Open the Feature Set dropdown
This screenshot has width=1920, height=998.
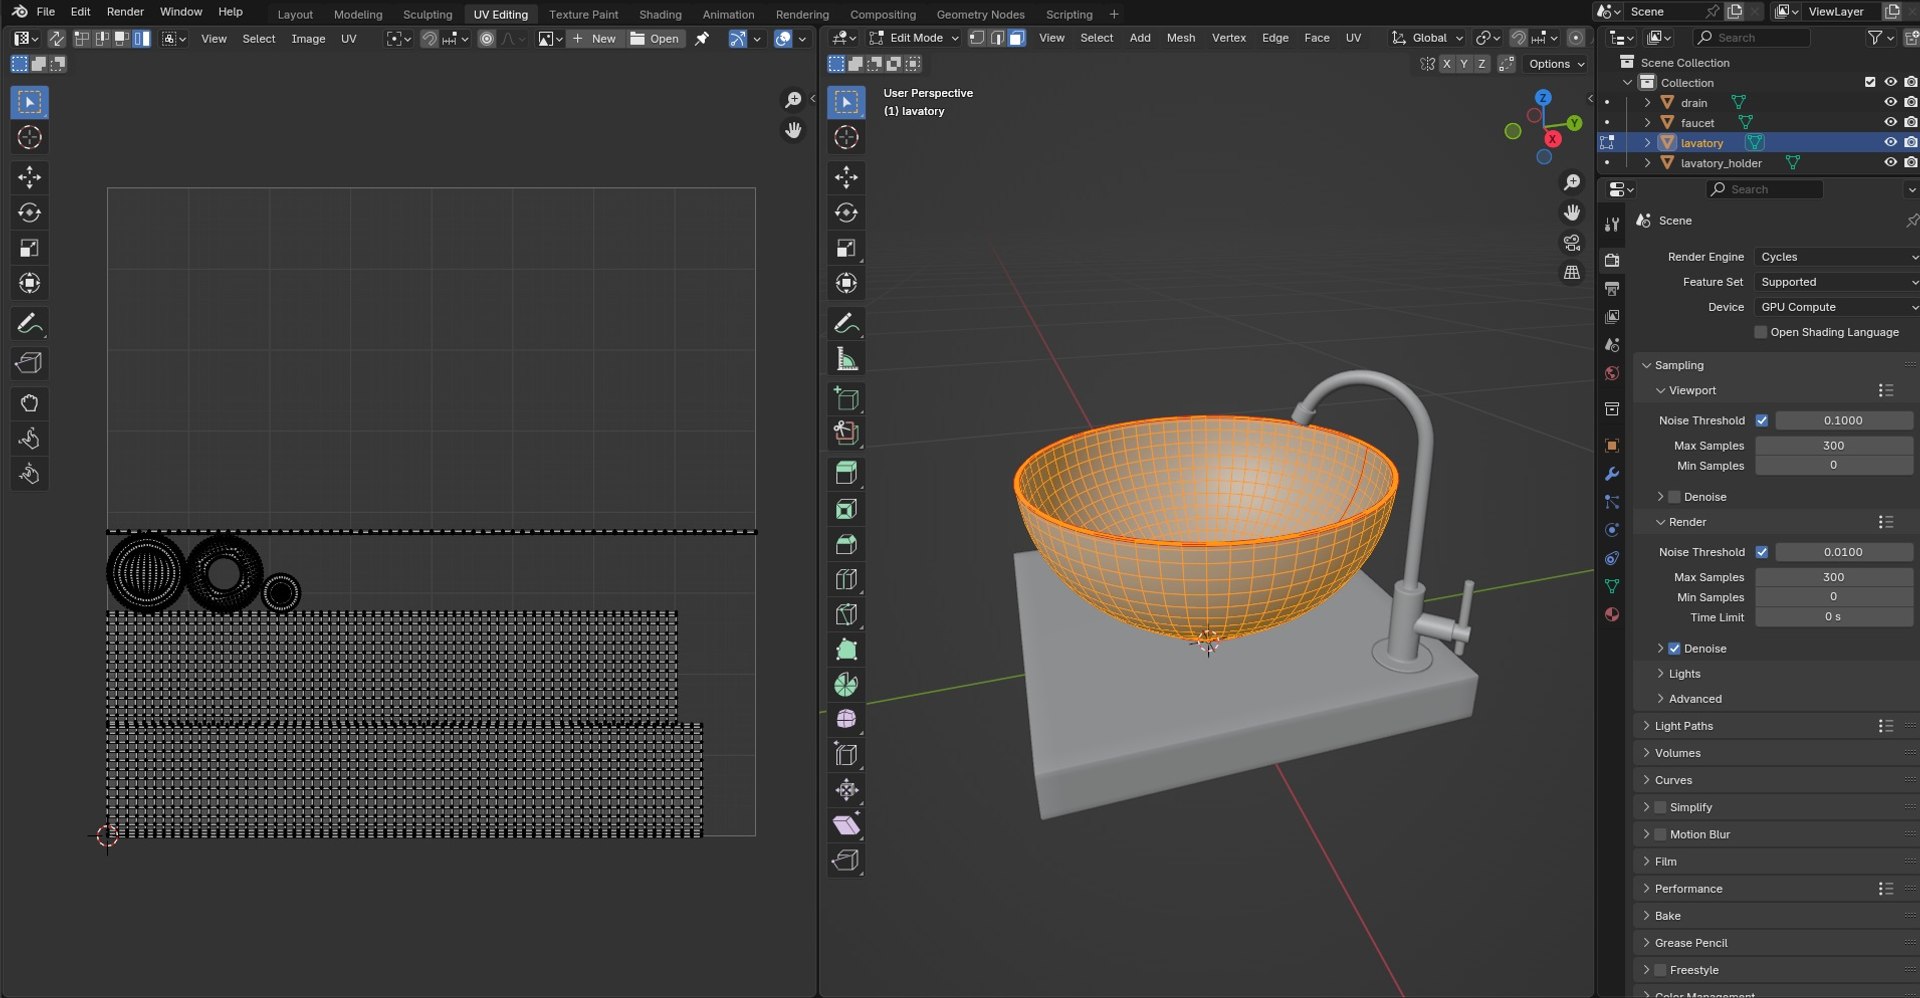[x=1836, y=282]
